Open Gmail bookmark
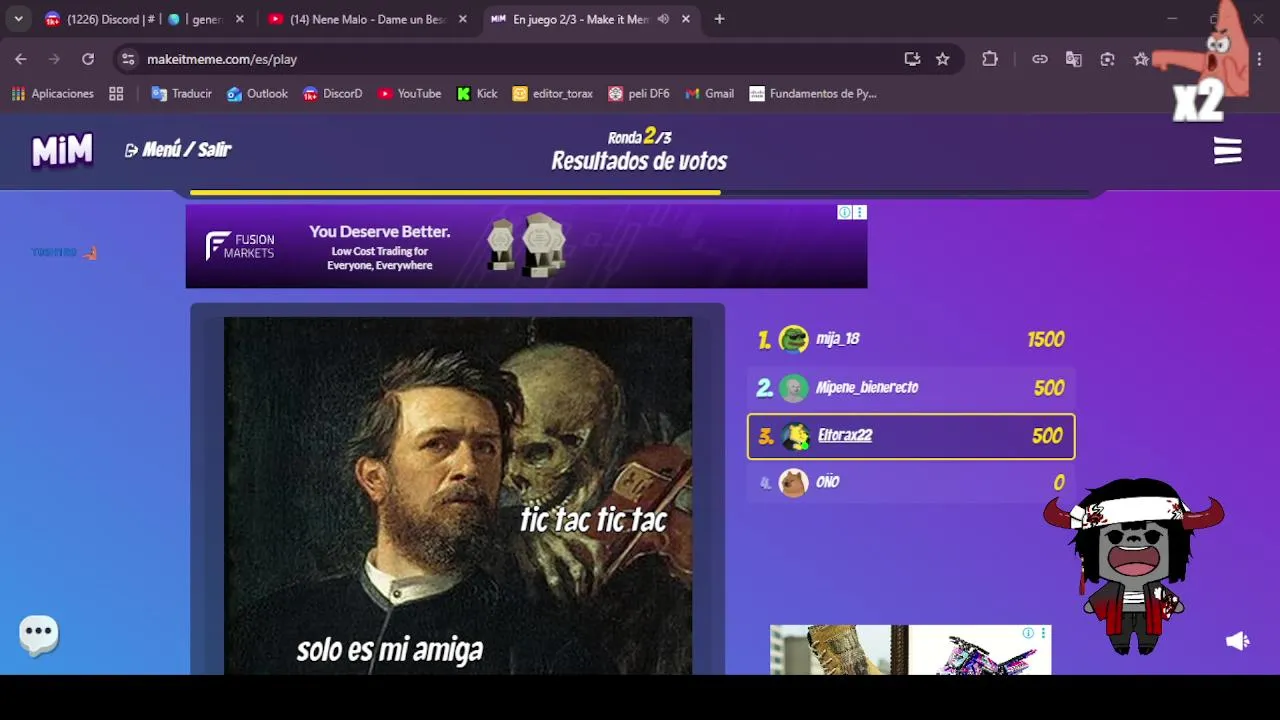The width and height of the screenshot is (1280, 720). [709, 94]
